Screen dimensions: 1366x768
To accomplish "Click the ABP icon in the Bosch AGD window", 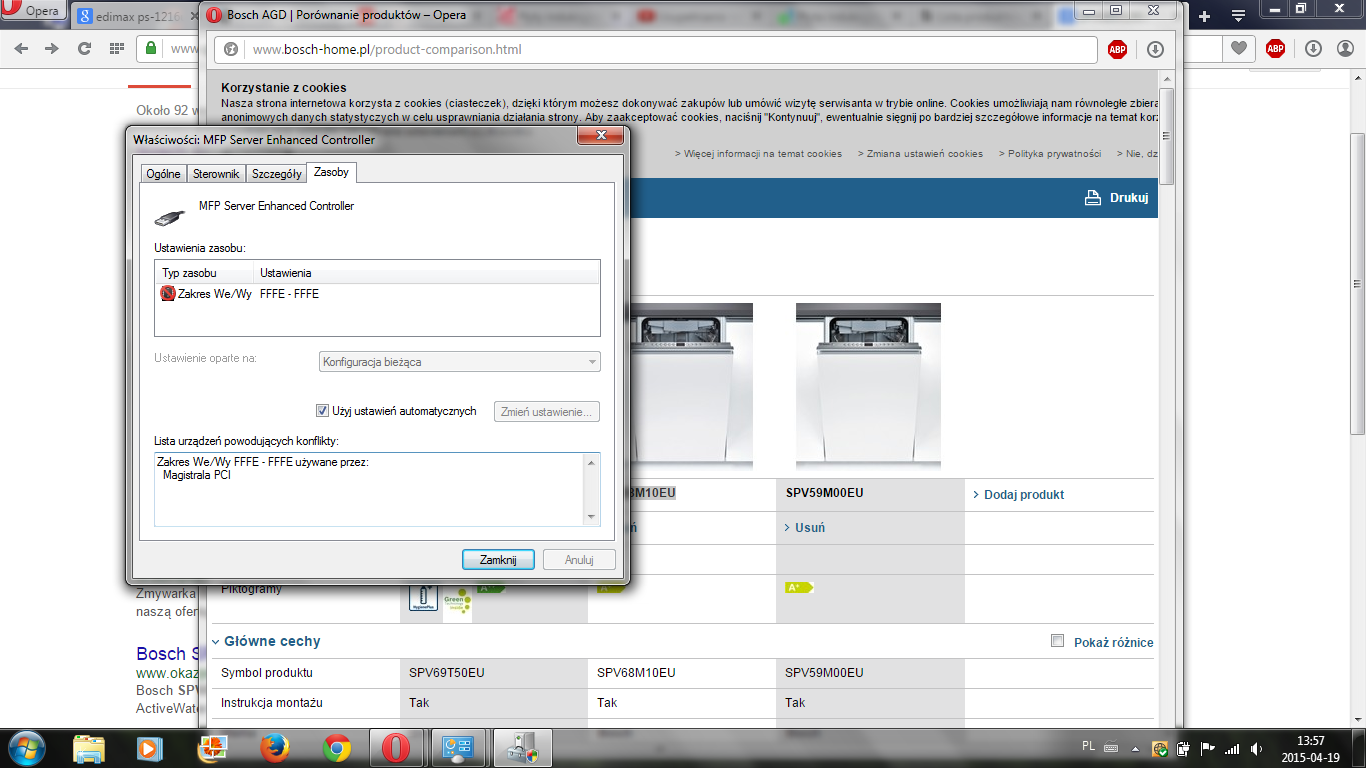I will coord(1117,49).
